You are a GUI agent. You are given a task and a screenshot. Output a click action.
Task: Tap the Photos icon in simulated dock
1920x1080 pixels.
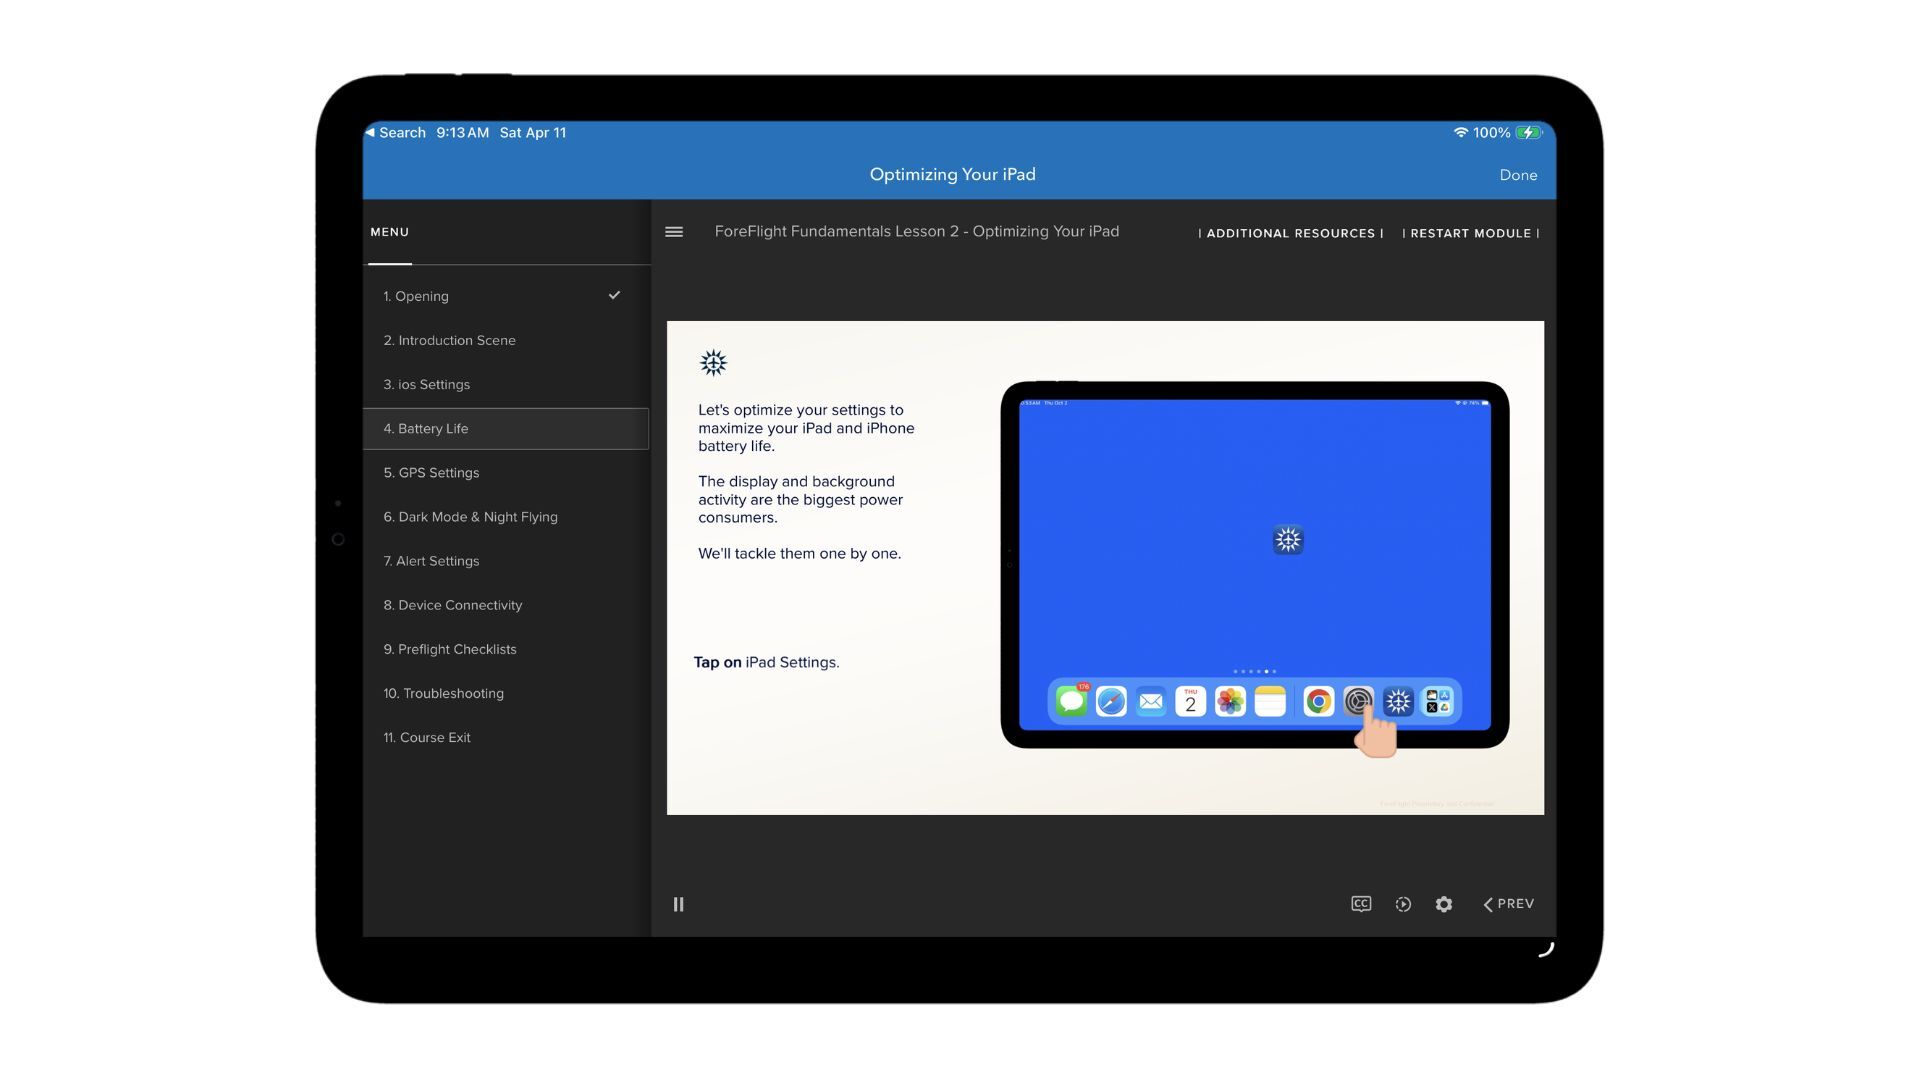[x=1230, y=702]
